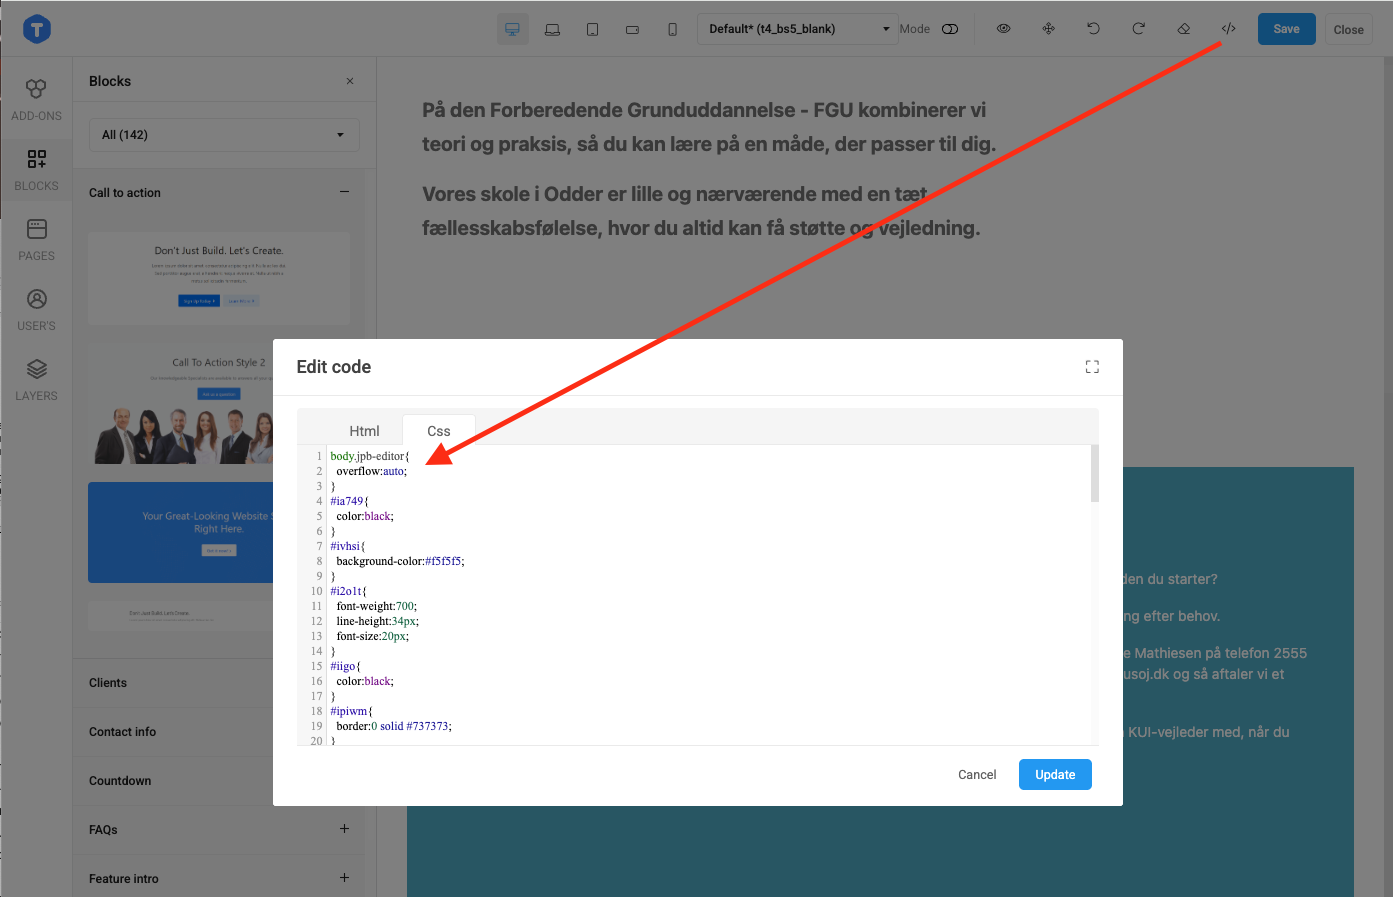Switch to the Css tab
The height and width of the screenshot is (897, 1393).
pyautogui.click(x=439, y=431)
